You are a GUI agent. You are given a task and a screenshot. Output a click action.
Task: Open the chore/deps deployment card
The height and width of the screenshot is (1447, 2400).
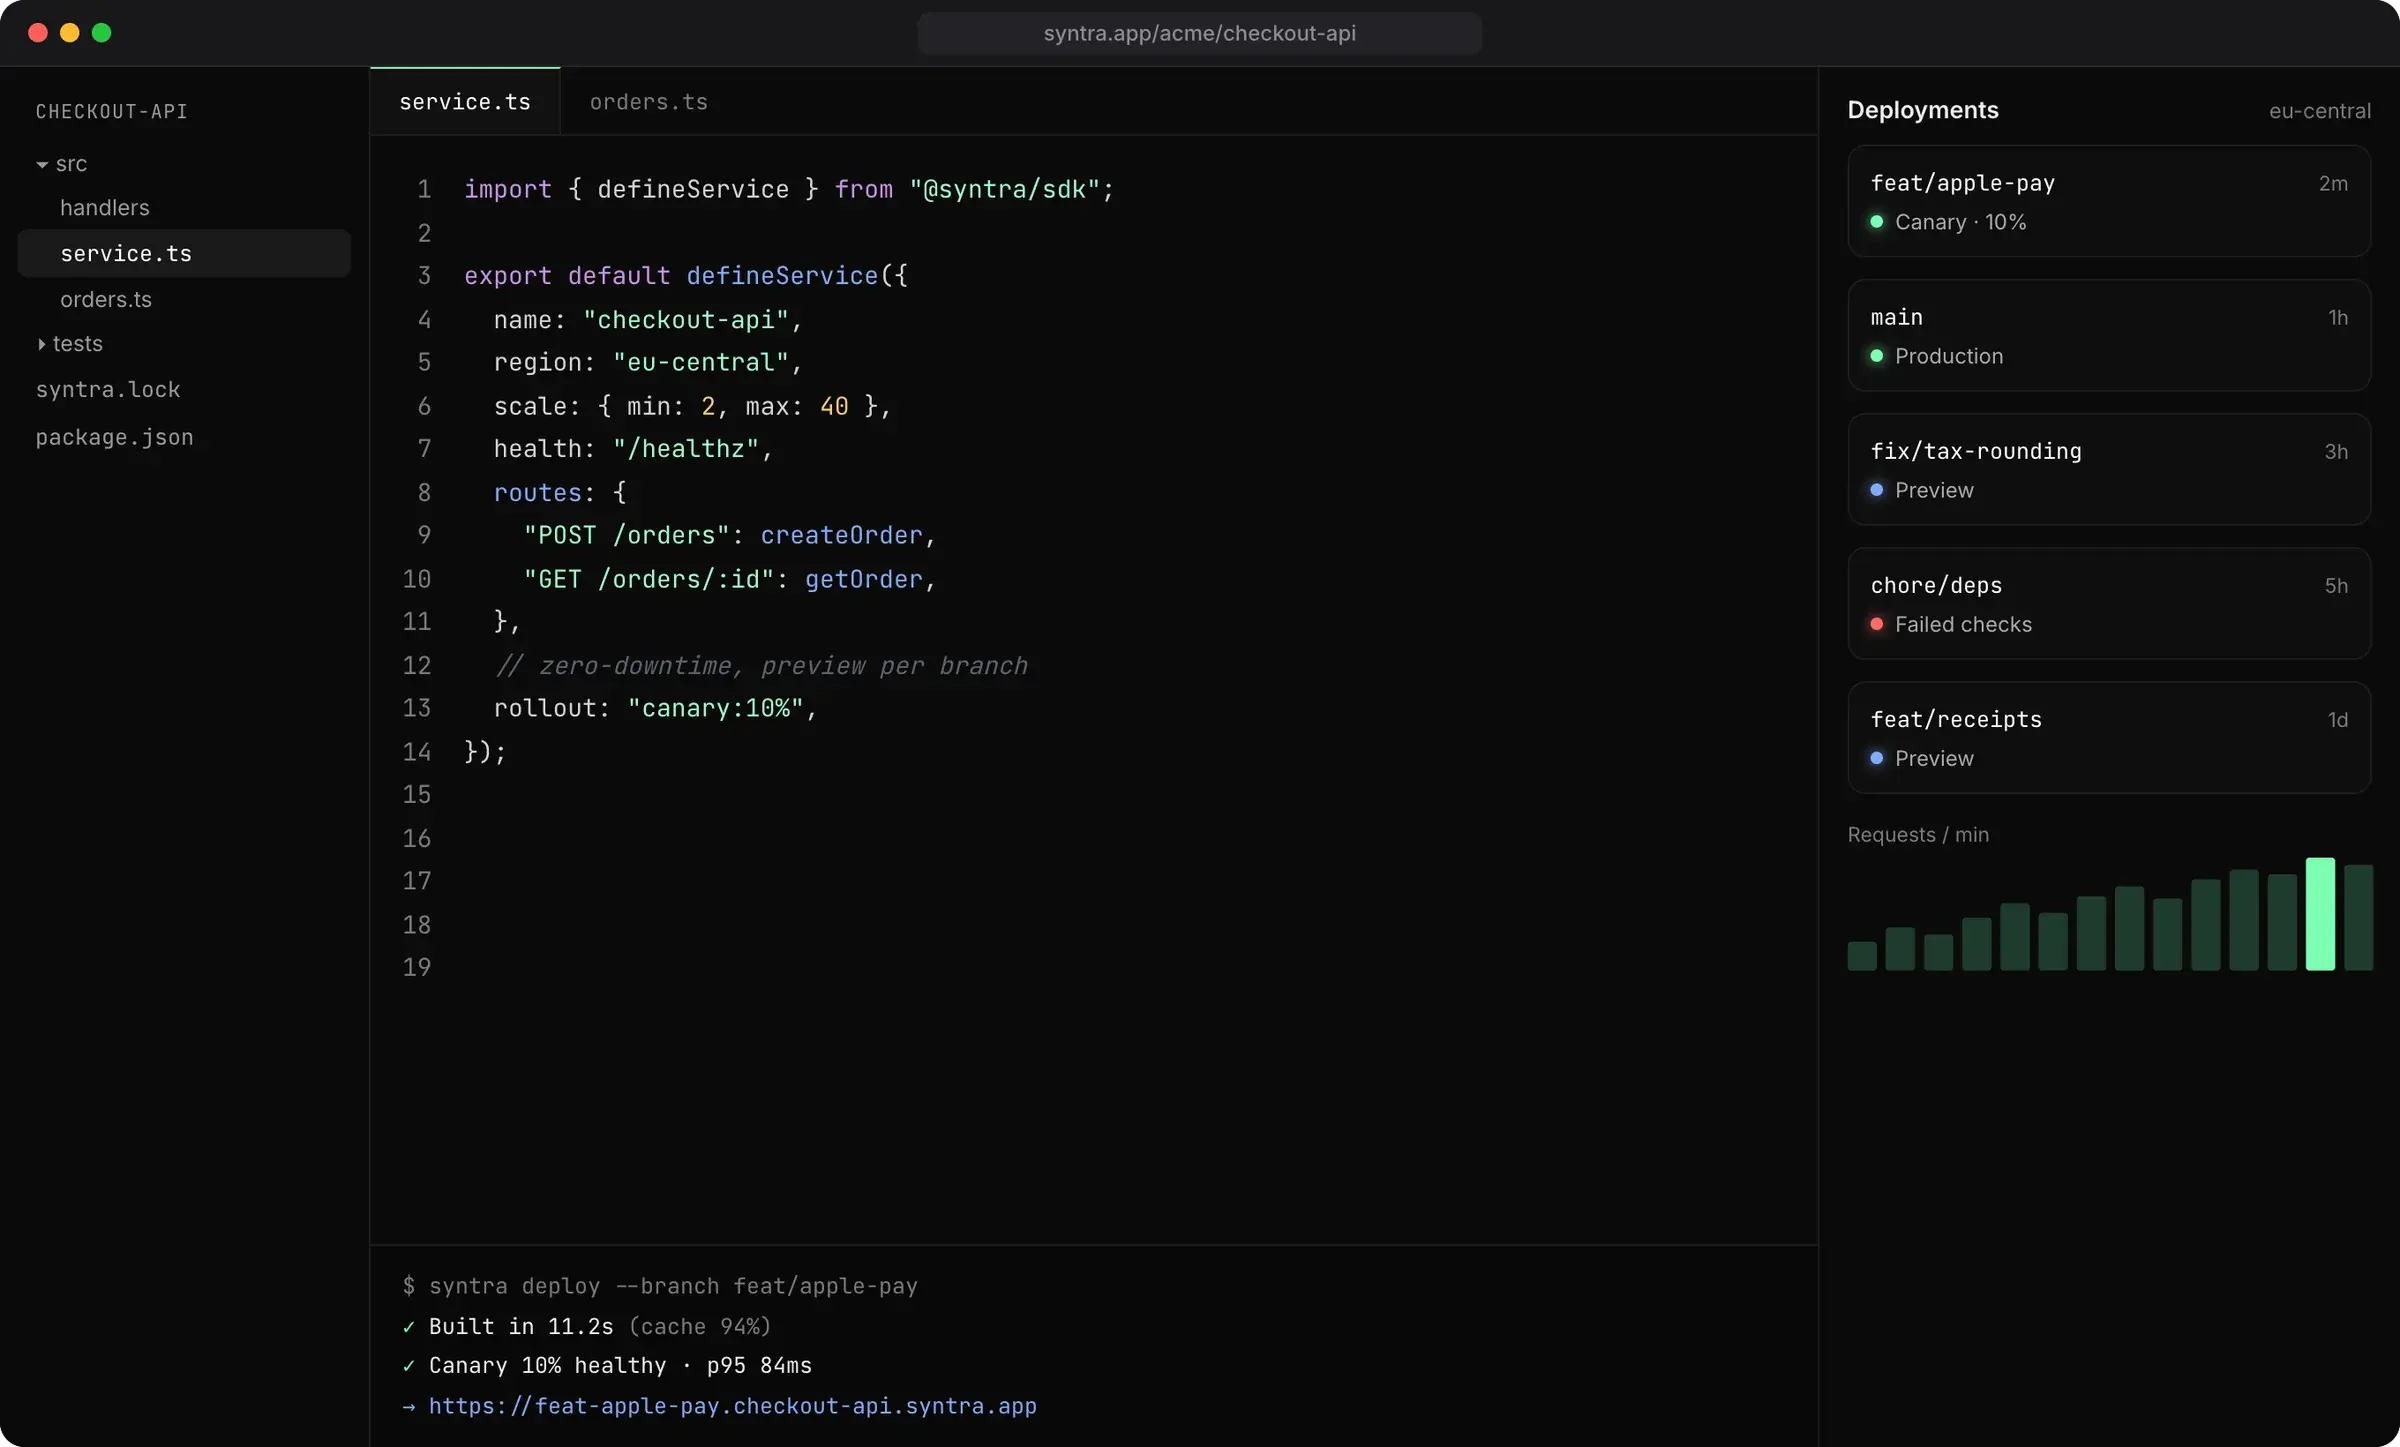(x=2109, y=603)
